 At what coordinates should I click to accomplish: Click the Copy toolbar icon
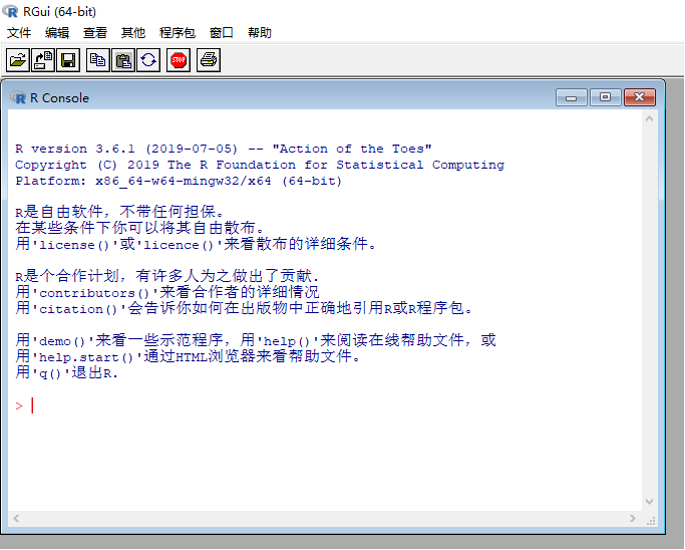tap(98, 60)
